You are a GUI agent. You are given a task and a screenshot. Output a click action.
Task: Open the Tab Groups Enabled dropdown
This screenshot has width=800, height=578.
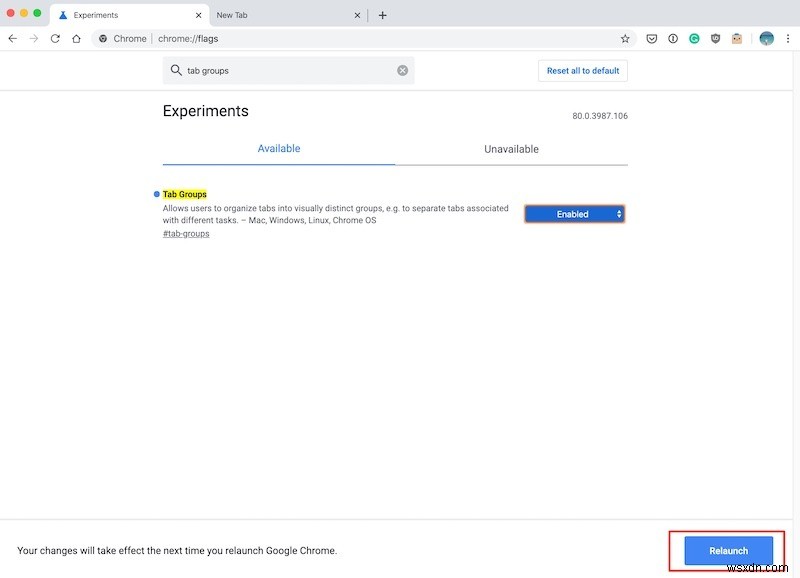[574, 214]
